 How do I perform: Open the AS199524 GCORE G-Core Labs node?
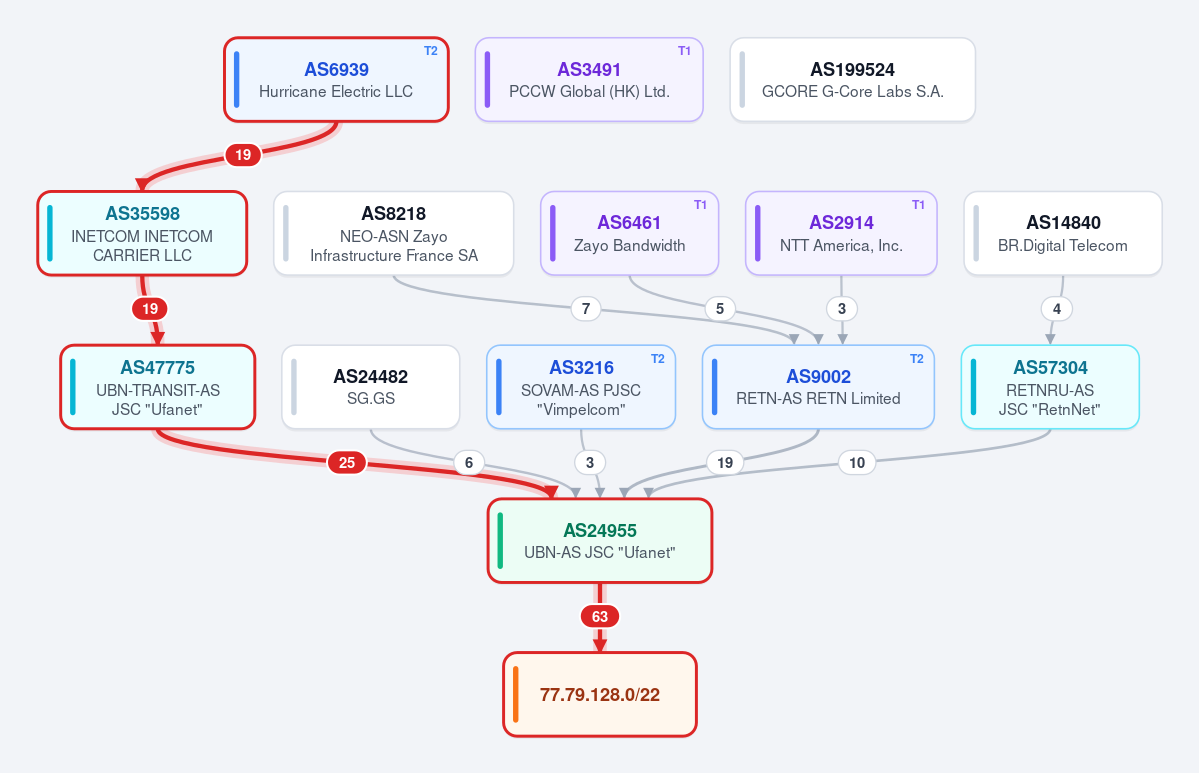coord(853,80)
